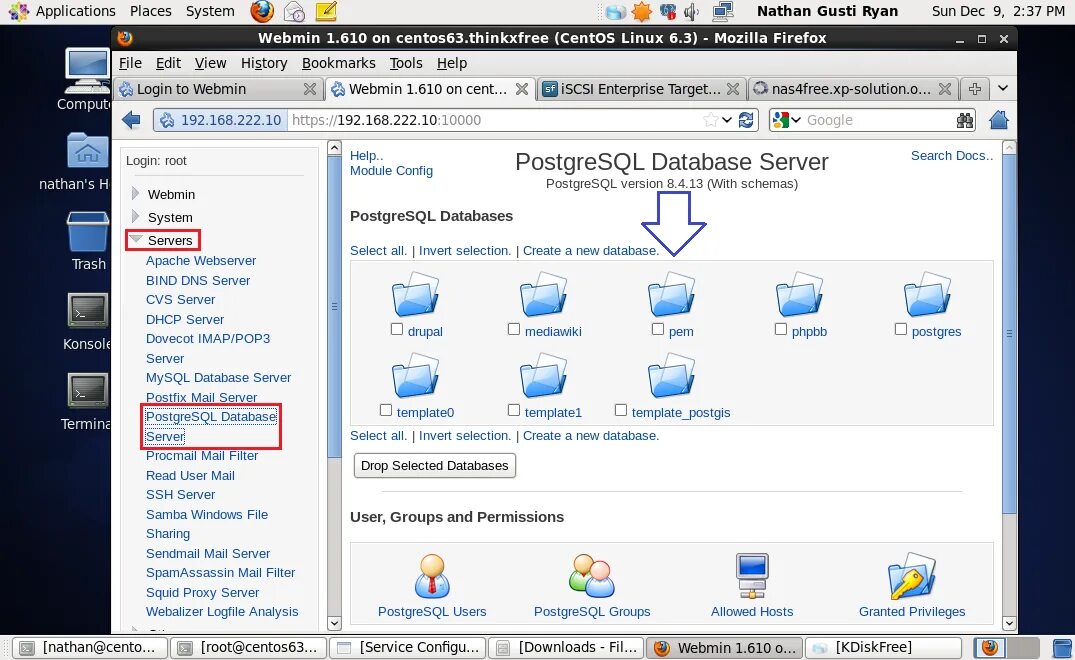Open the template0 database folder icon
This screenshot has height=660, width=1075.
415,376
